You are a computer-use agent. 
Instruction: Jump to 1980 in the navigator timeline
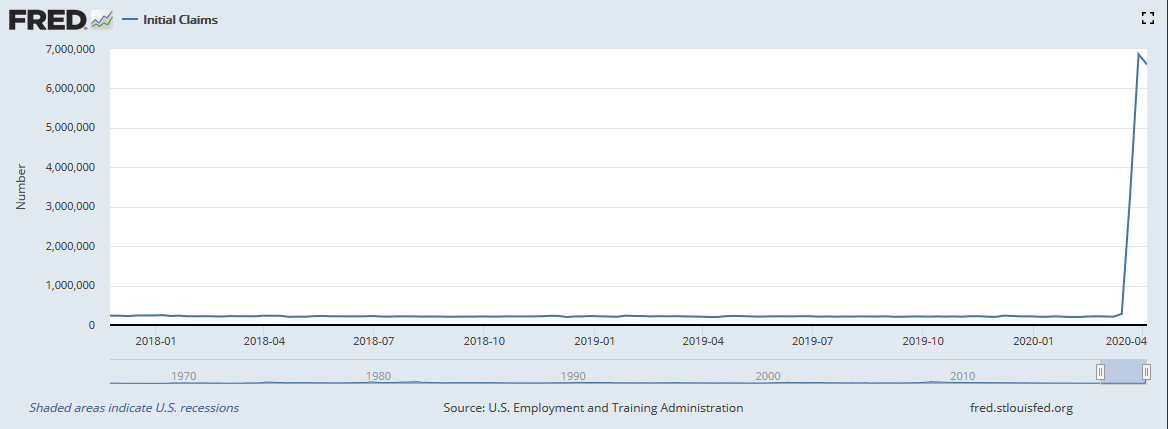[x=378, y=376]
